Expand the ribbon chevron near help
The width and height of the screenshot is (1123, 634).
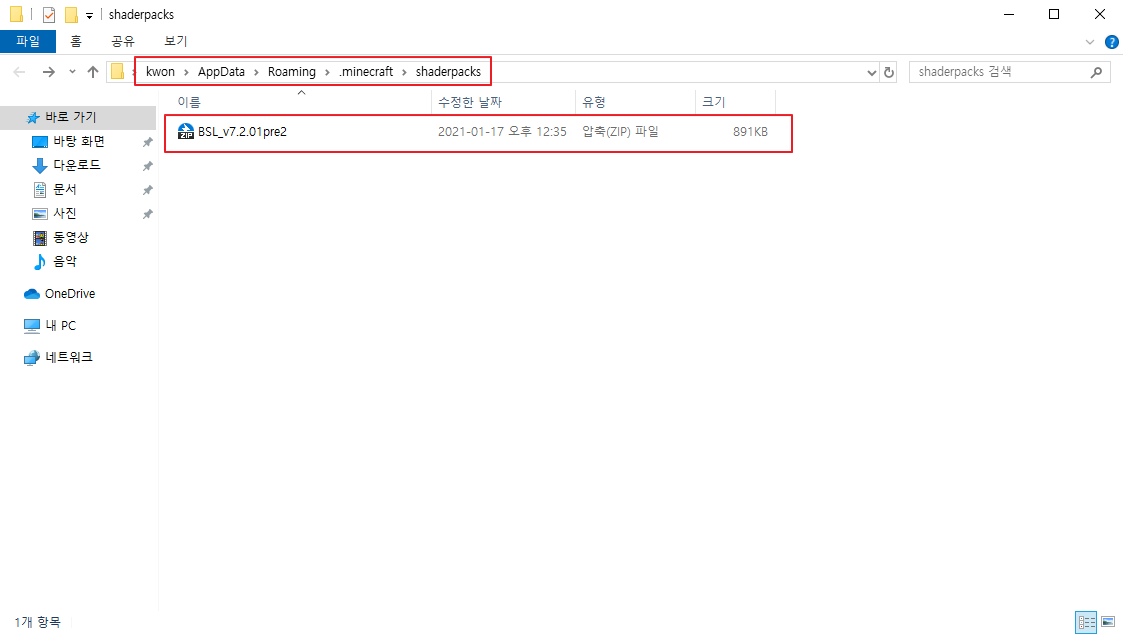(1090, 42)
